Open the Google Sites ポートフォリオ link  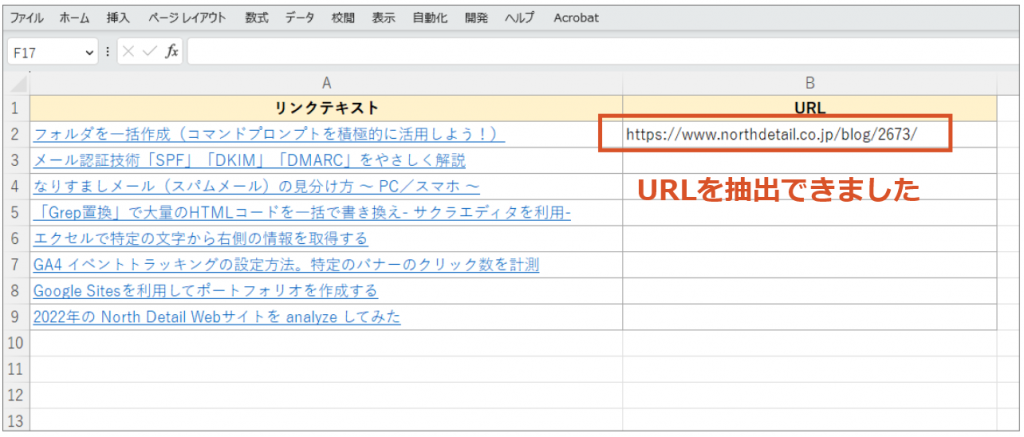coord(205,291)
